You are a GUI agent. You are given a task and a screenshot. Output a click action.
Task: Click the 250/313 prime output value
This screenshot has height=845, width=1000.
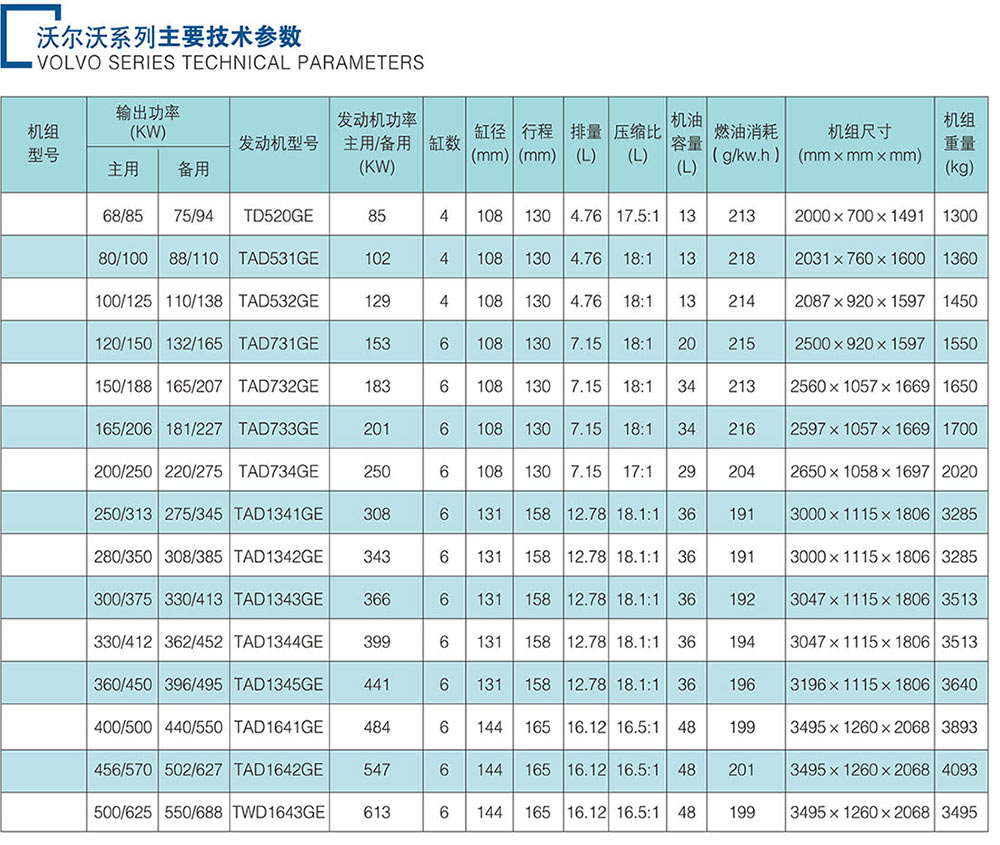tap(123, 515)
